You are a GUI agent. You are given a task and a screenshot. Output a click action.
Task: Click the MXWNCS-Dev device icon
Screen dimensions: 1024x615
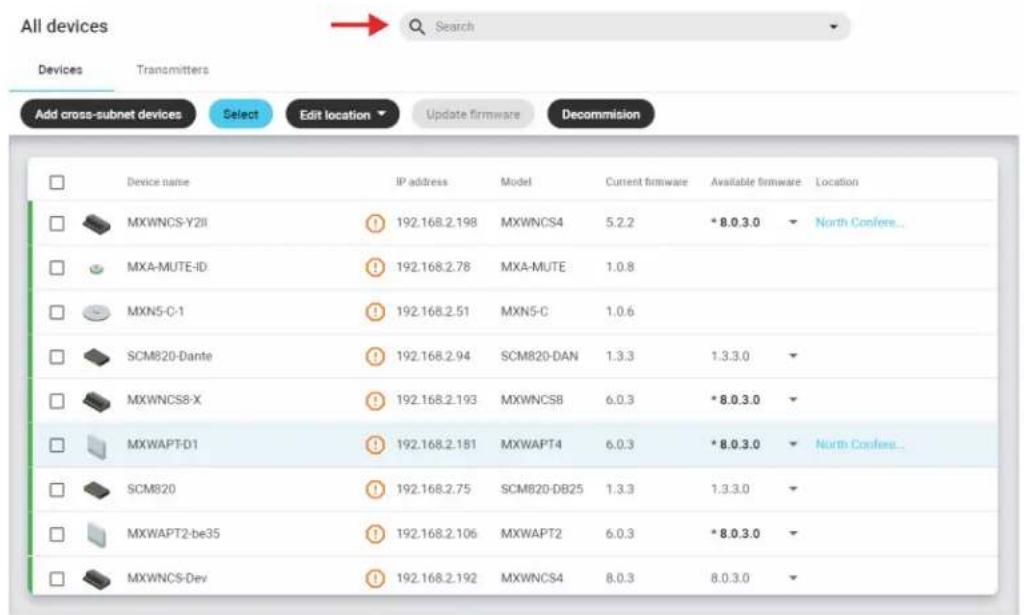coord(96,578)
